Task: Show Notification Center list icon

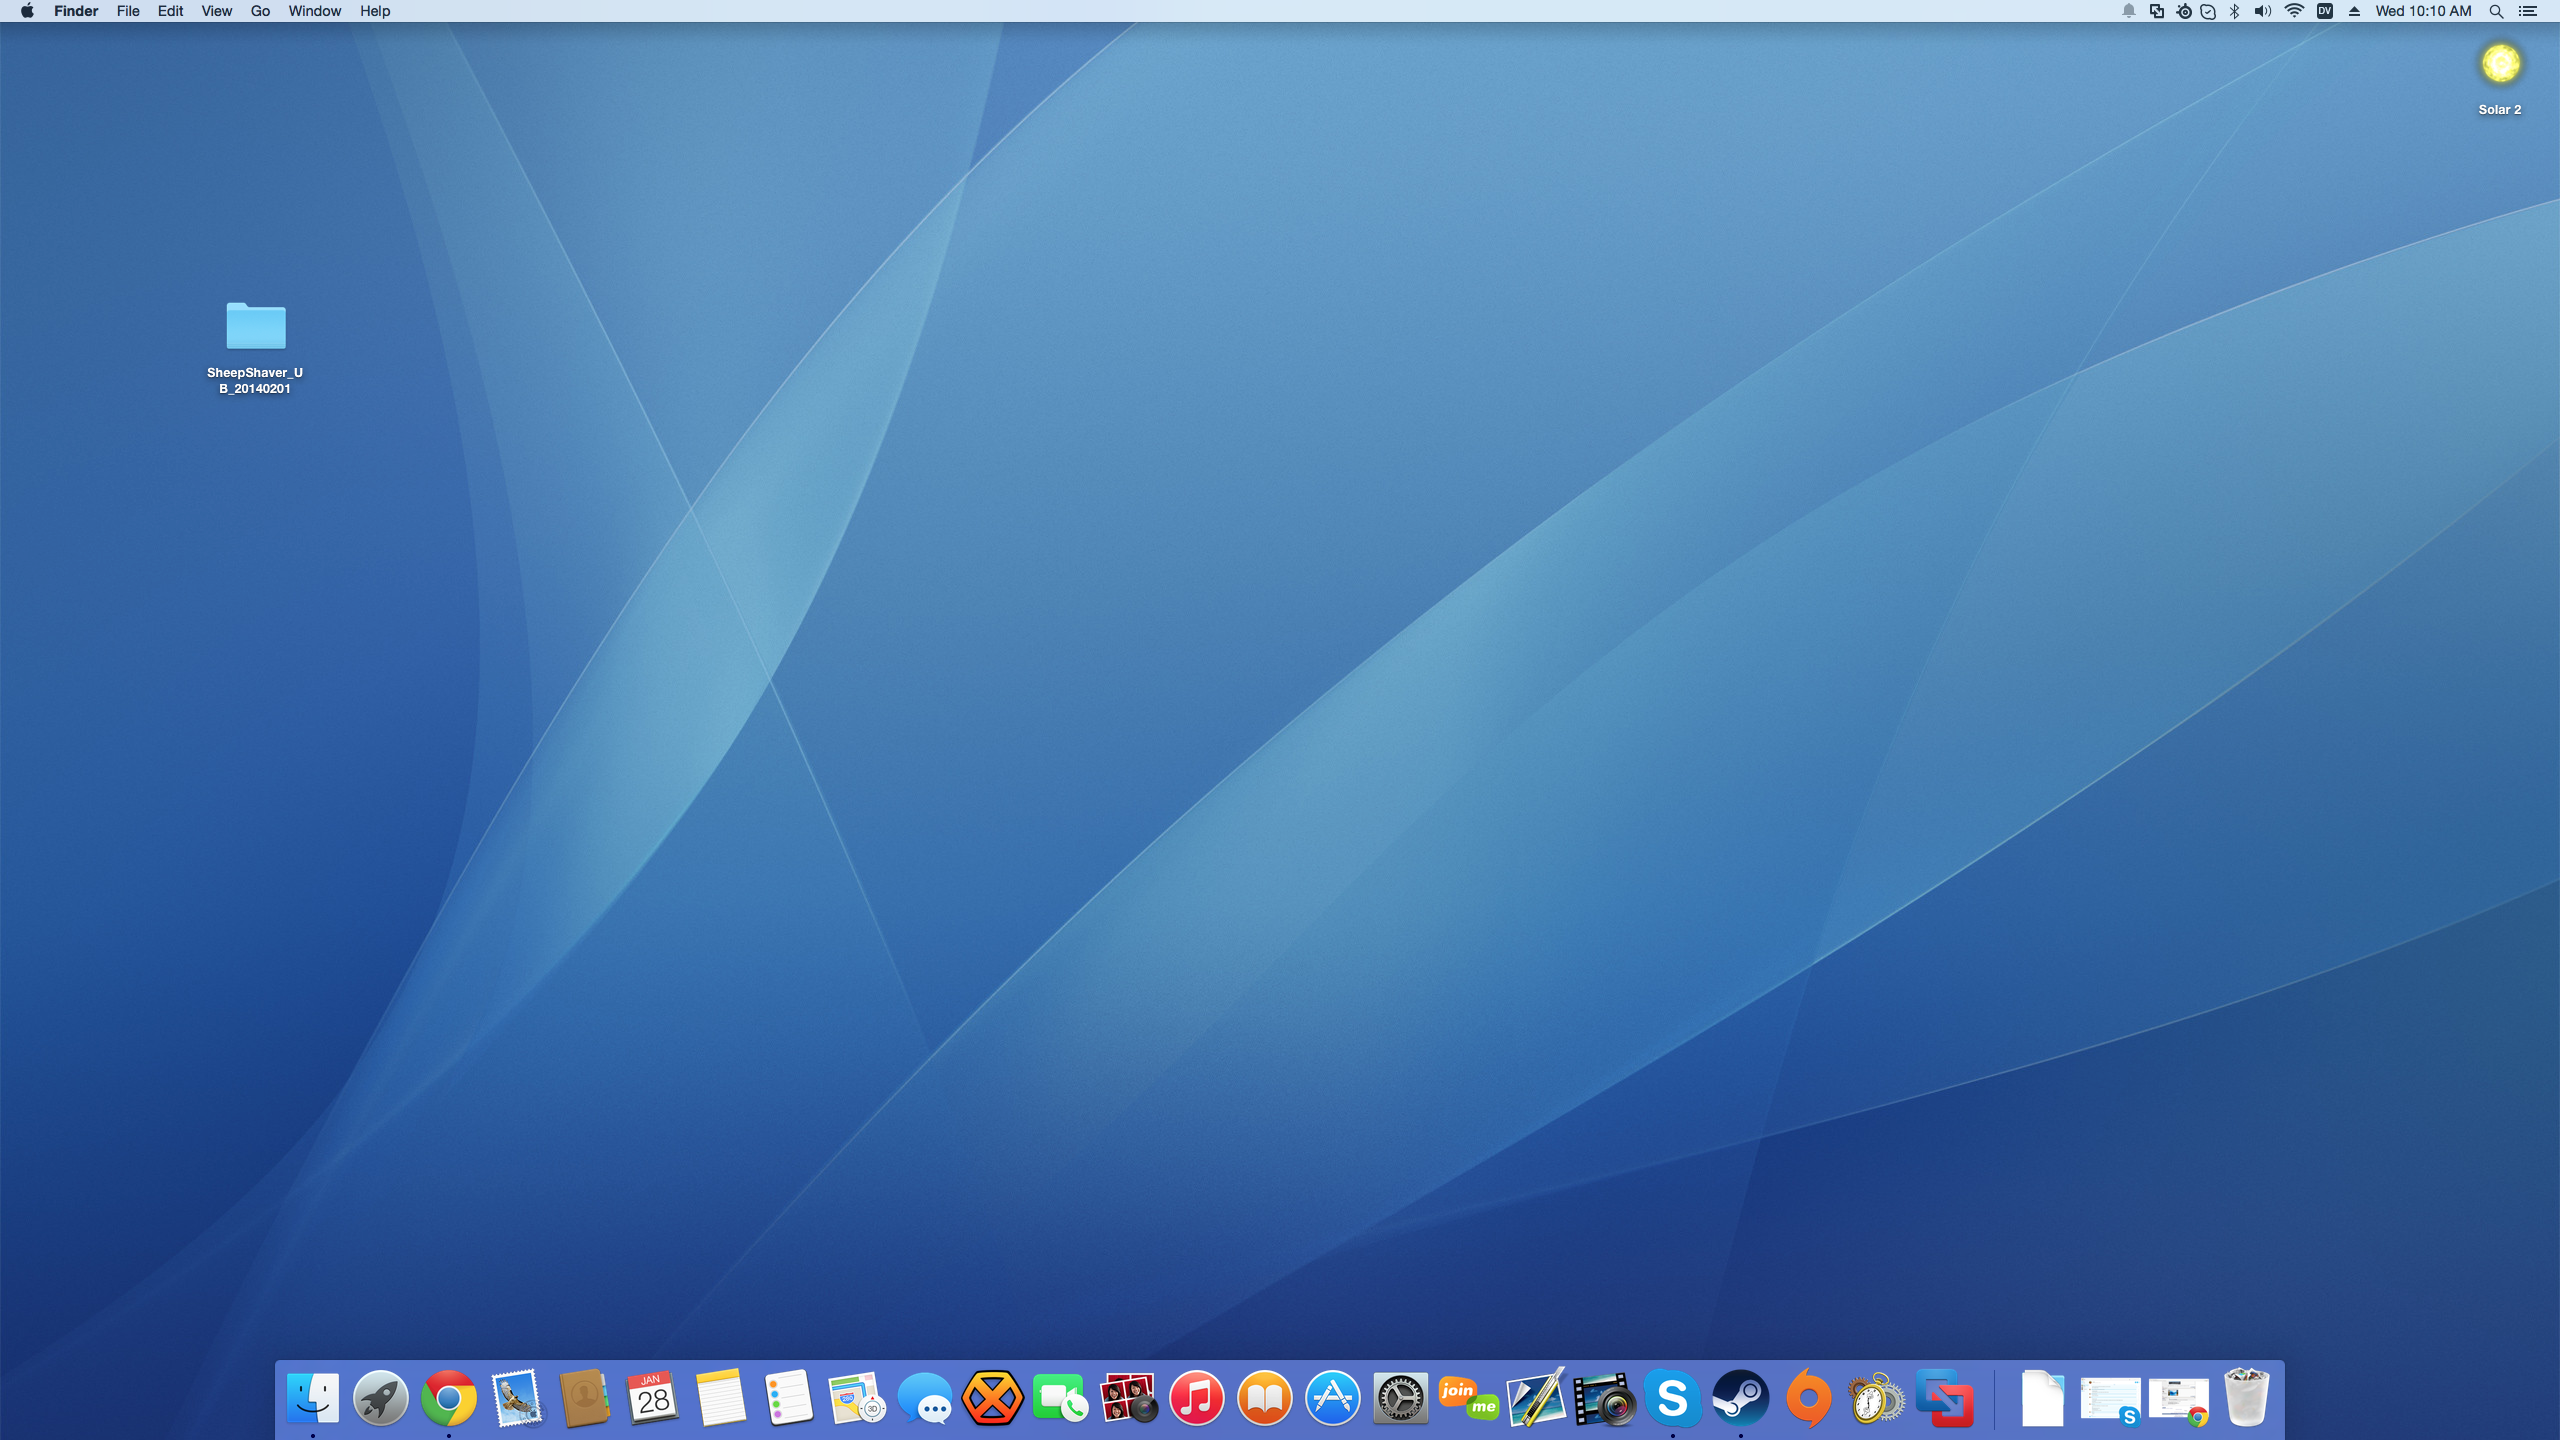Action: pyautogui.click(x=2527, y=11)
